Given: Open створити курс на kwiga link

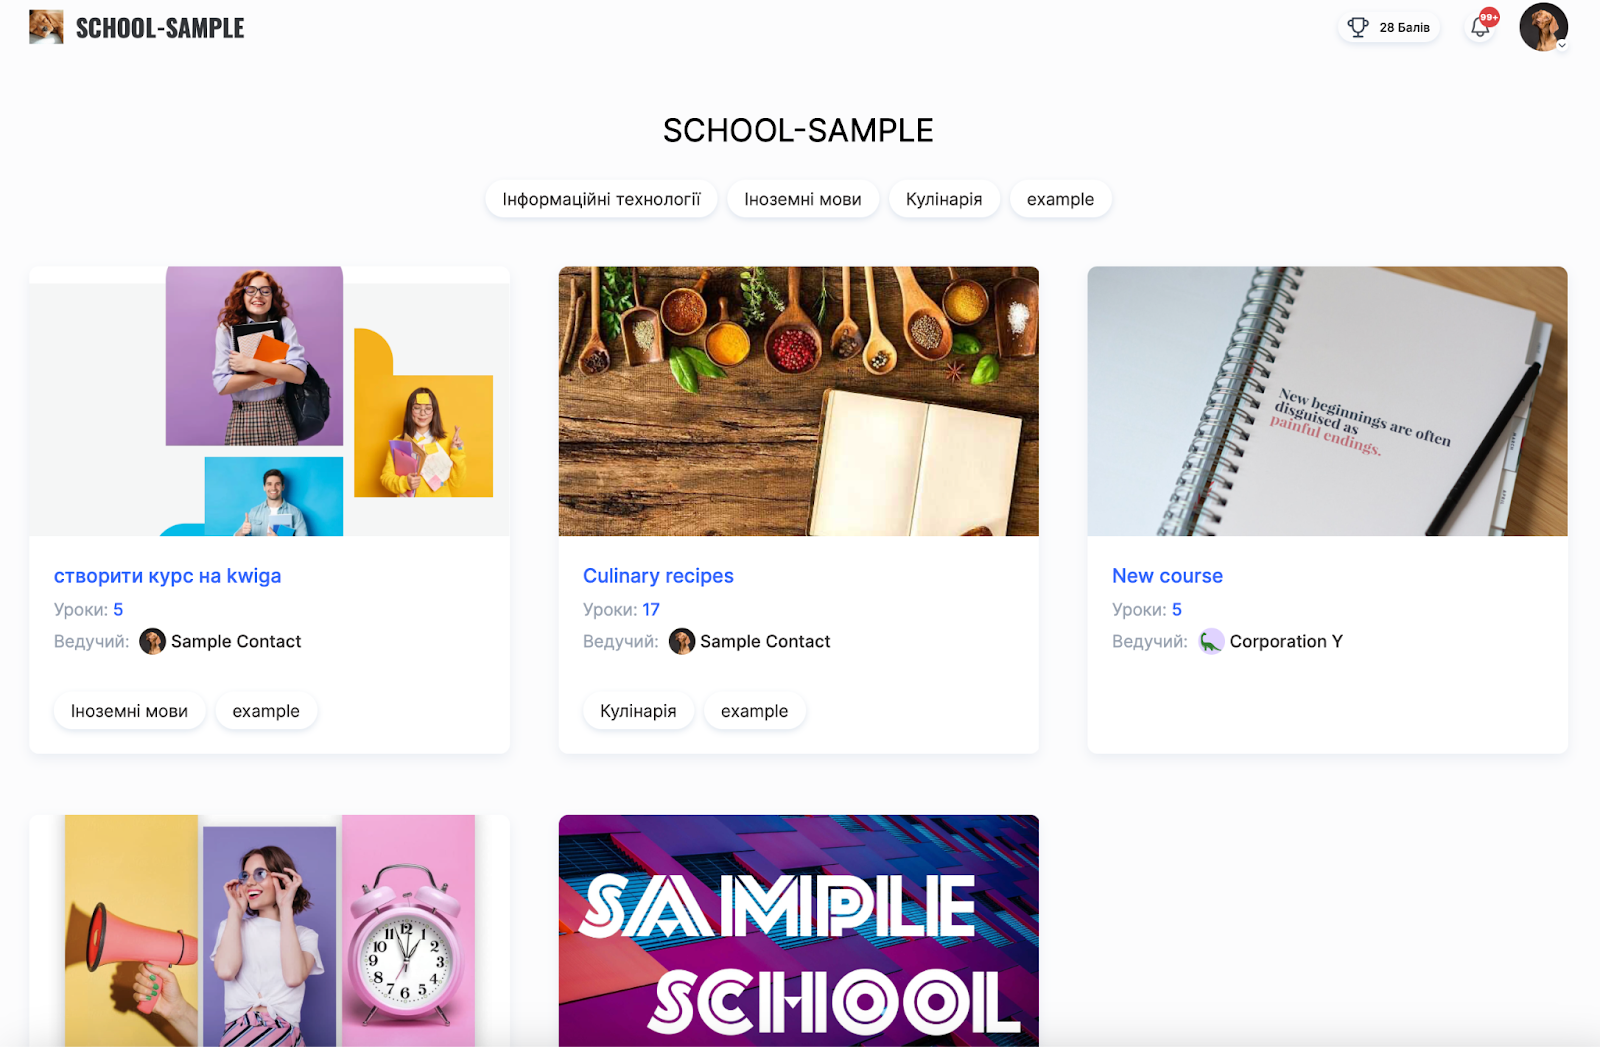Looking at the screenshot, I should pyautogui.click(x=167, y=576).
